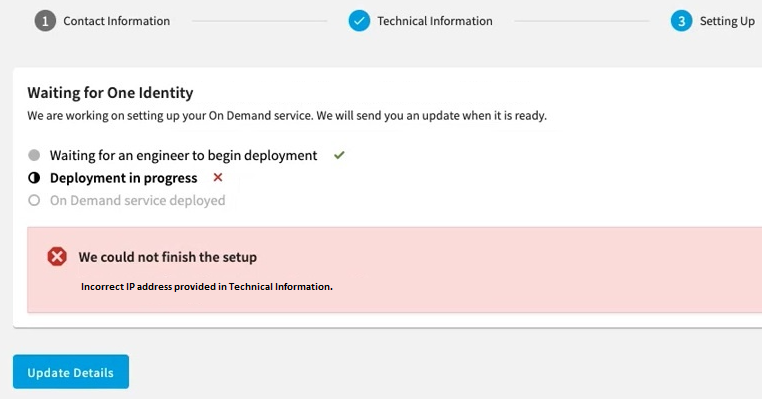Click progress line between Contact and Technical steps

(259, 21)
